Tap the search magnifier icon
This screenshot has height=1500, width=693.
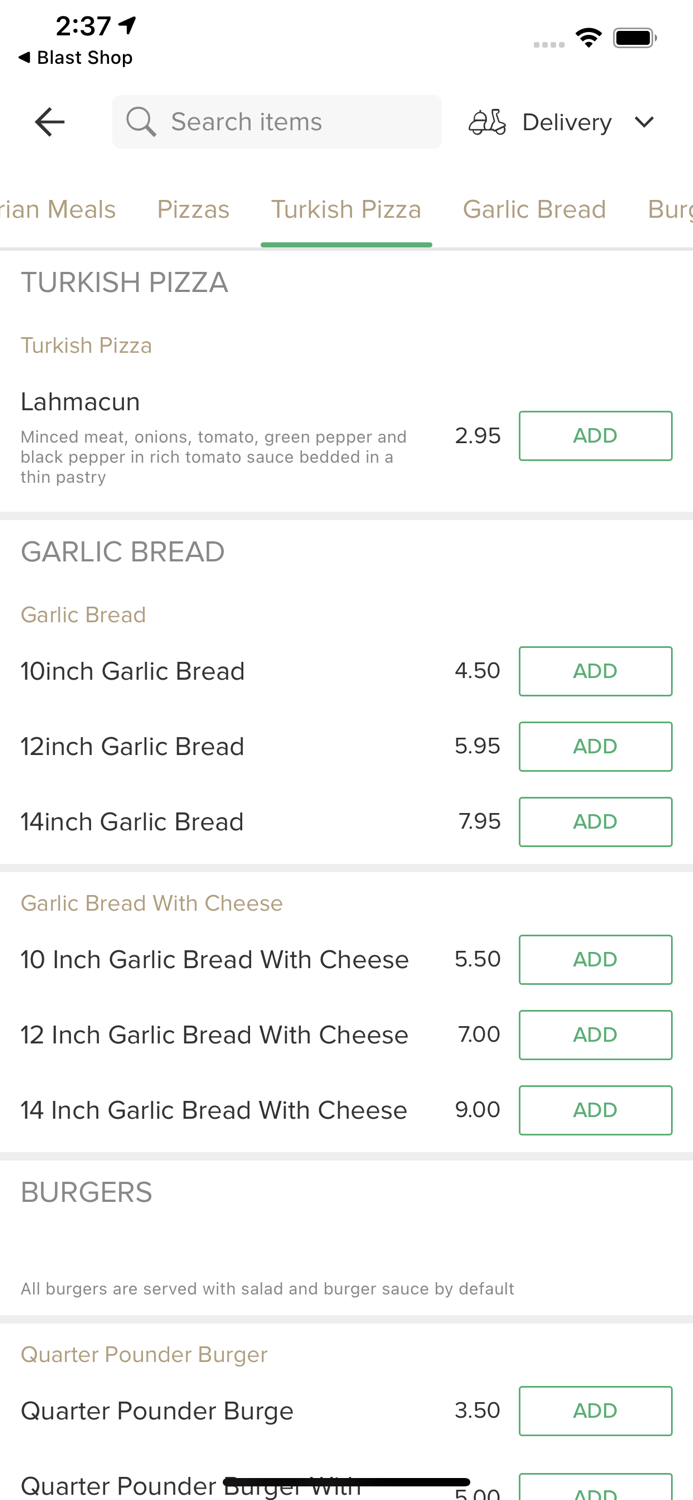141,122
